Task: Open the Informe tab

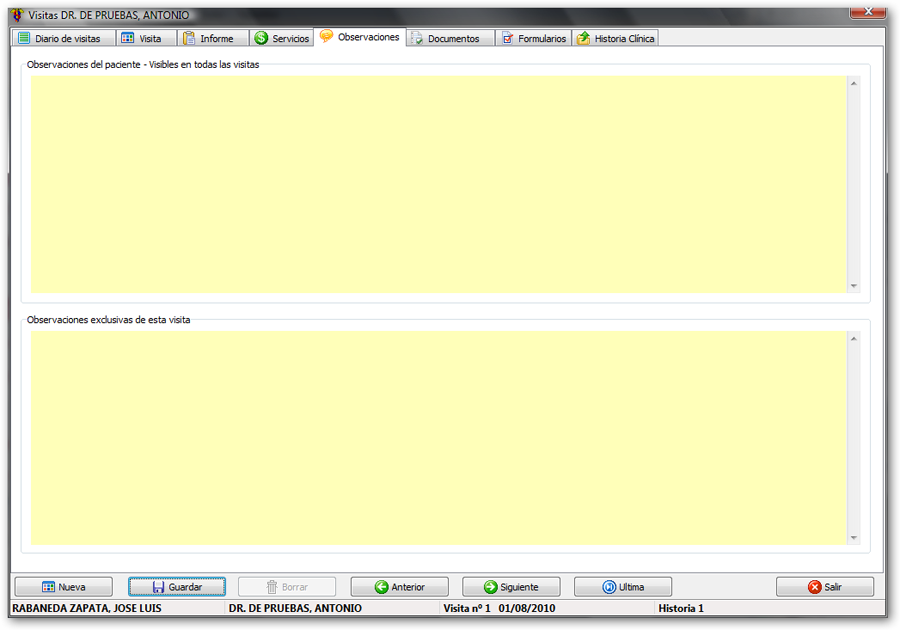Action: [208, 38]
